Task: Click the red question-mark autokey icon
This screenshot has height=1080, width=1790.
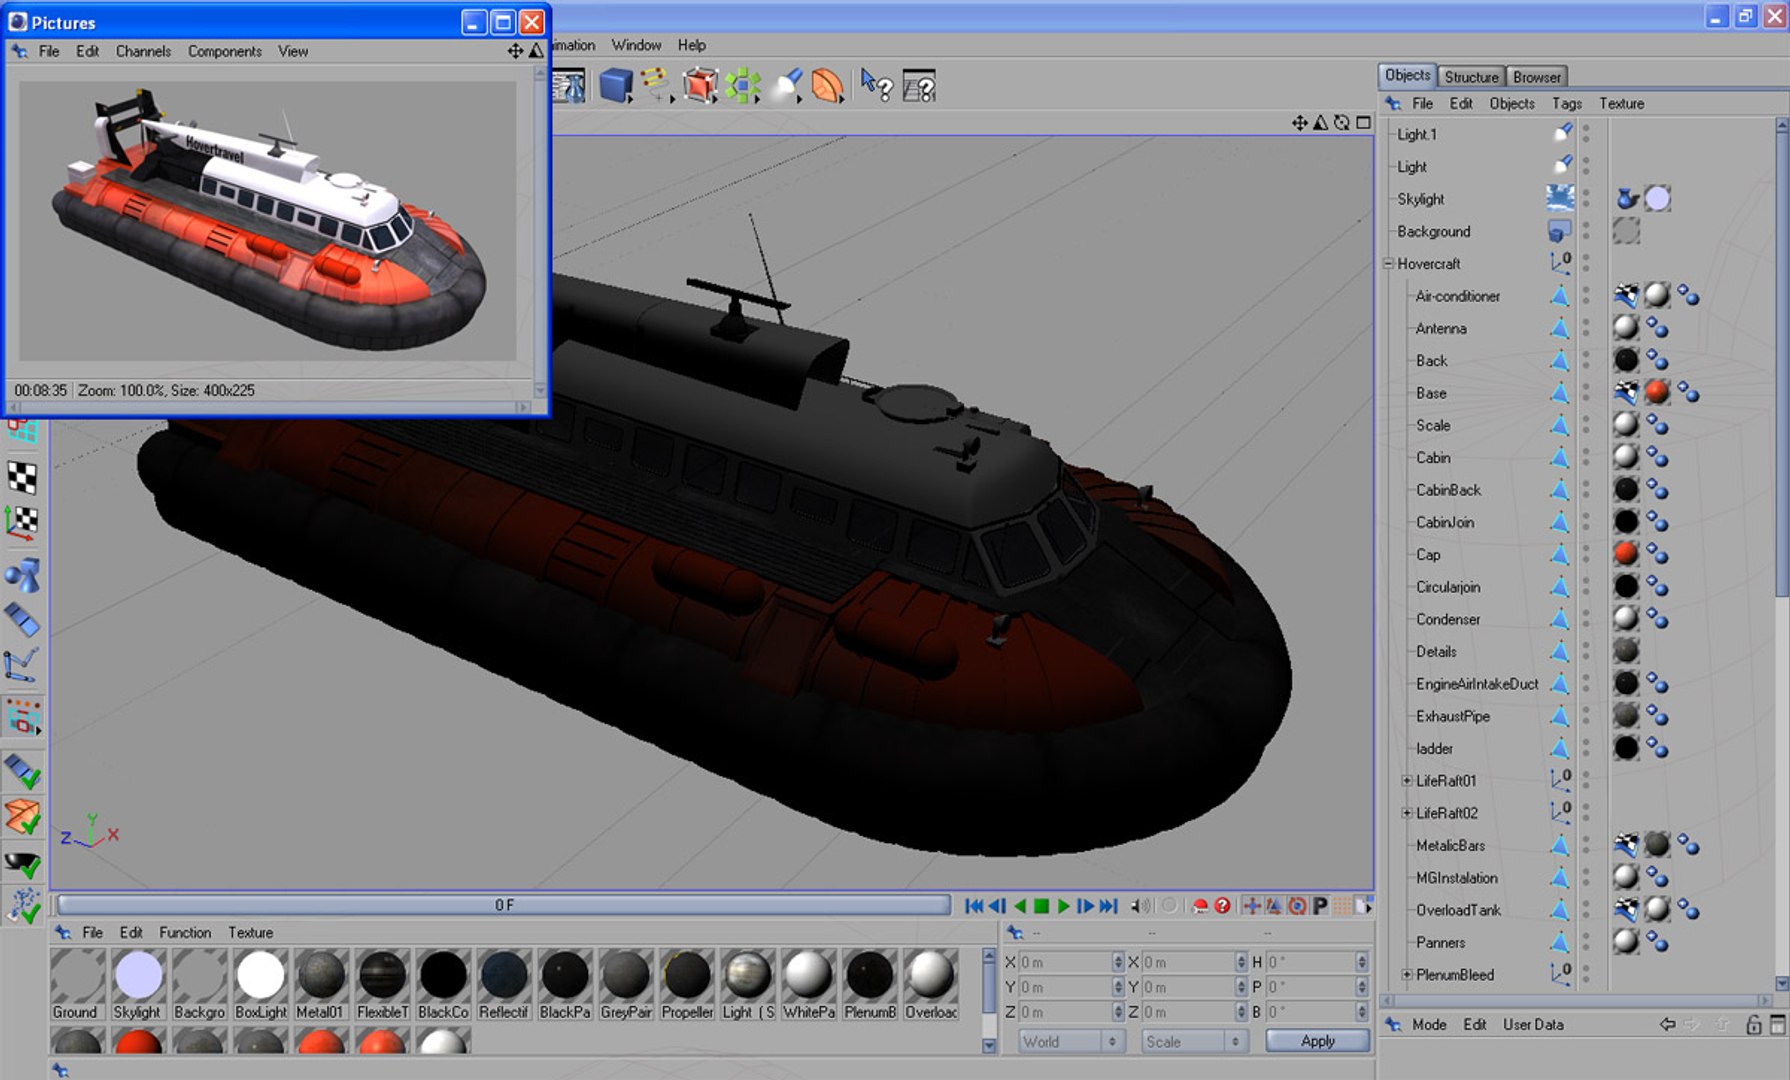Action: click(1222, 906)
